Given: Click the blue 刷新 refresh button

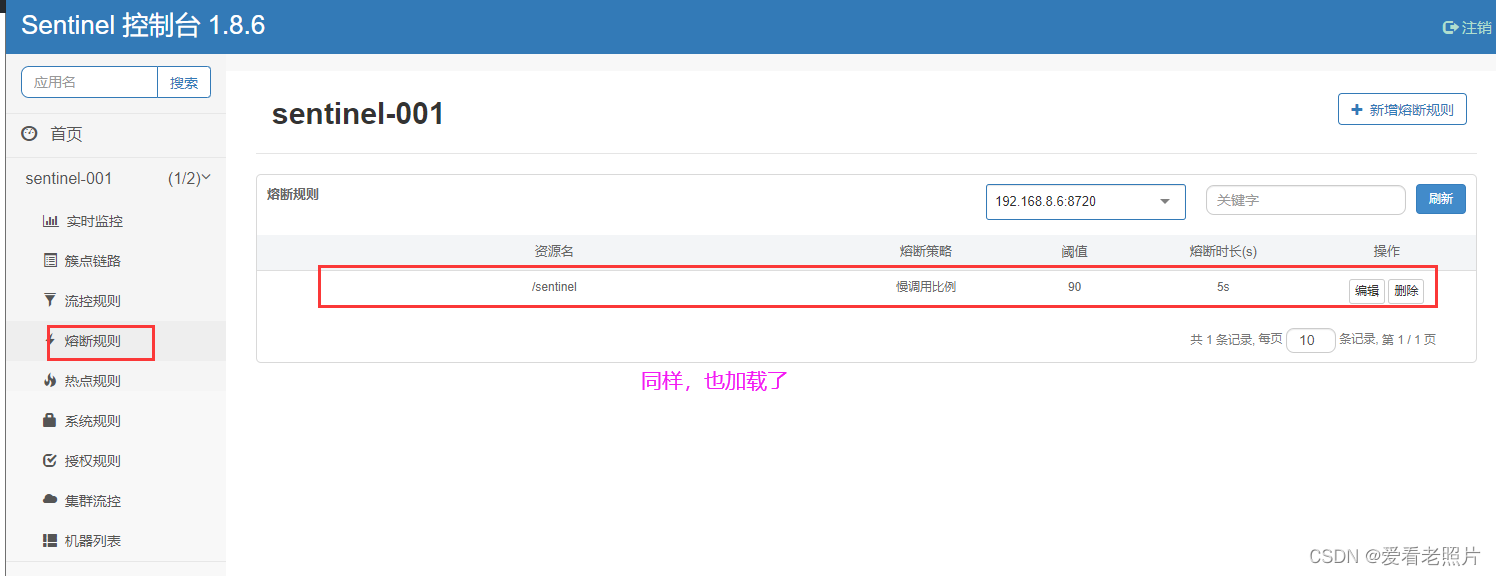Looking at the screenshot, I should point(1441,199).
